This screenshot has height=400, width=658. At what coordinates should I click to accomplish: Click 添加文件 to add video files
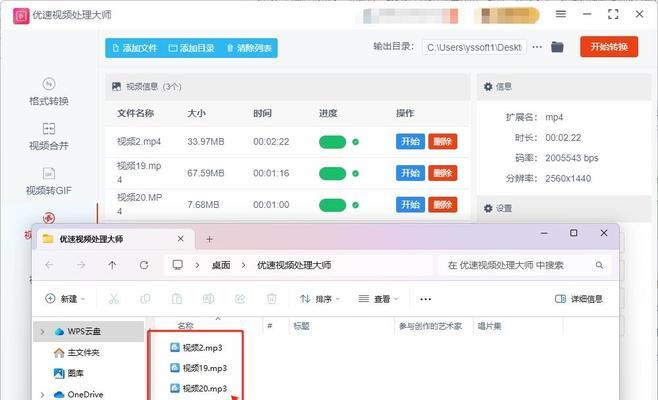[135, 48]
